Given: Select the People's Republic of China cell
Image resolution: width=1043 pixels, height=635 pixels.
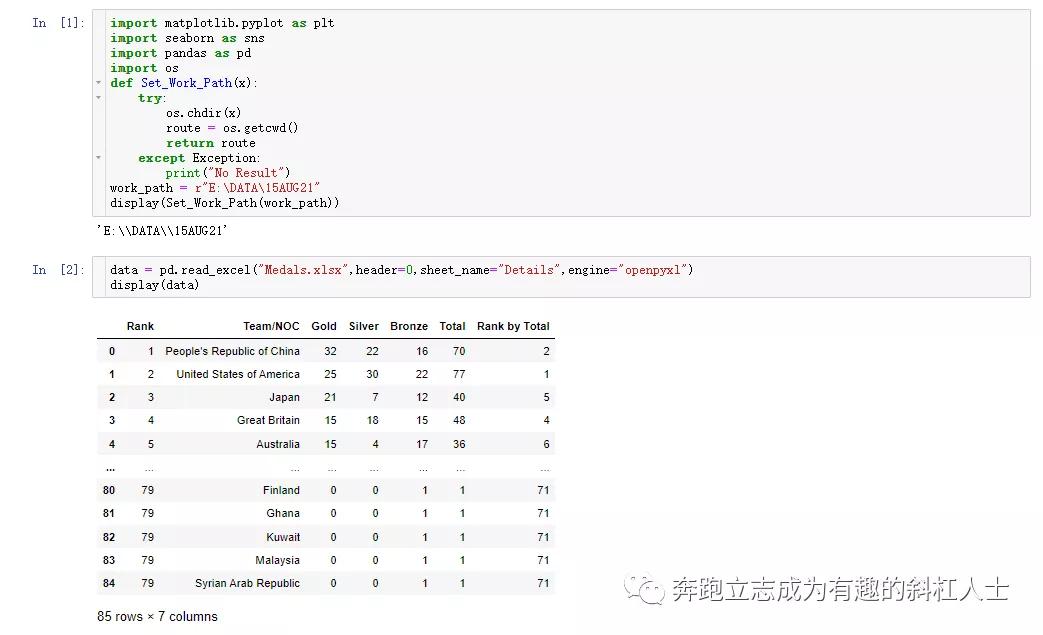Looking at the screenshot, I should (233, 350).
